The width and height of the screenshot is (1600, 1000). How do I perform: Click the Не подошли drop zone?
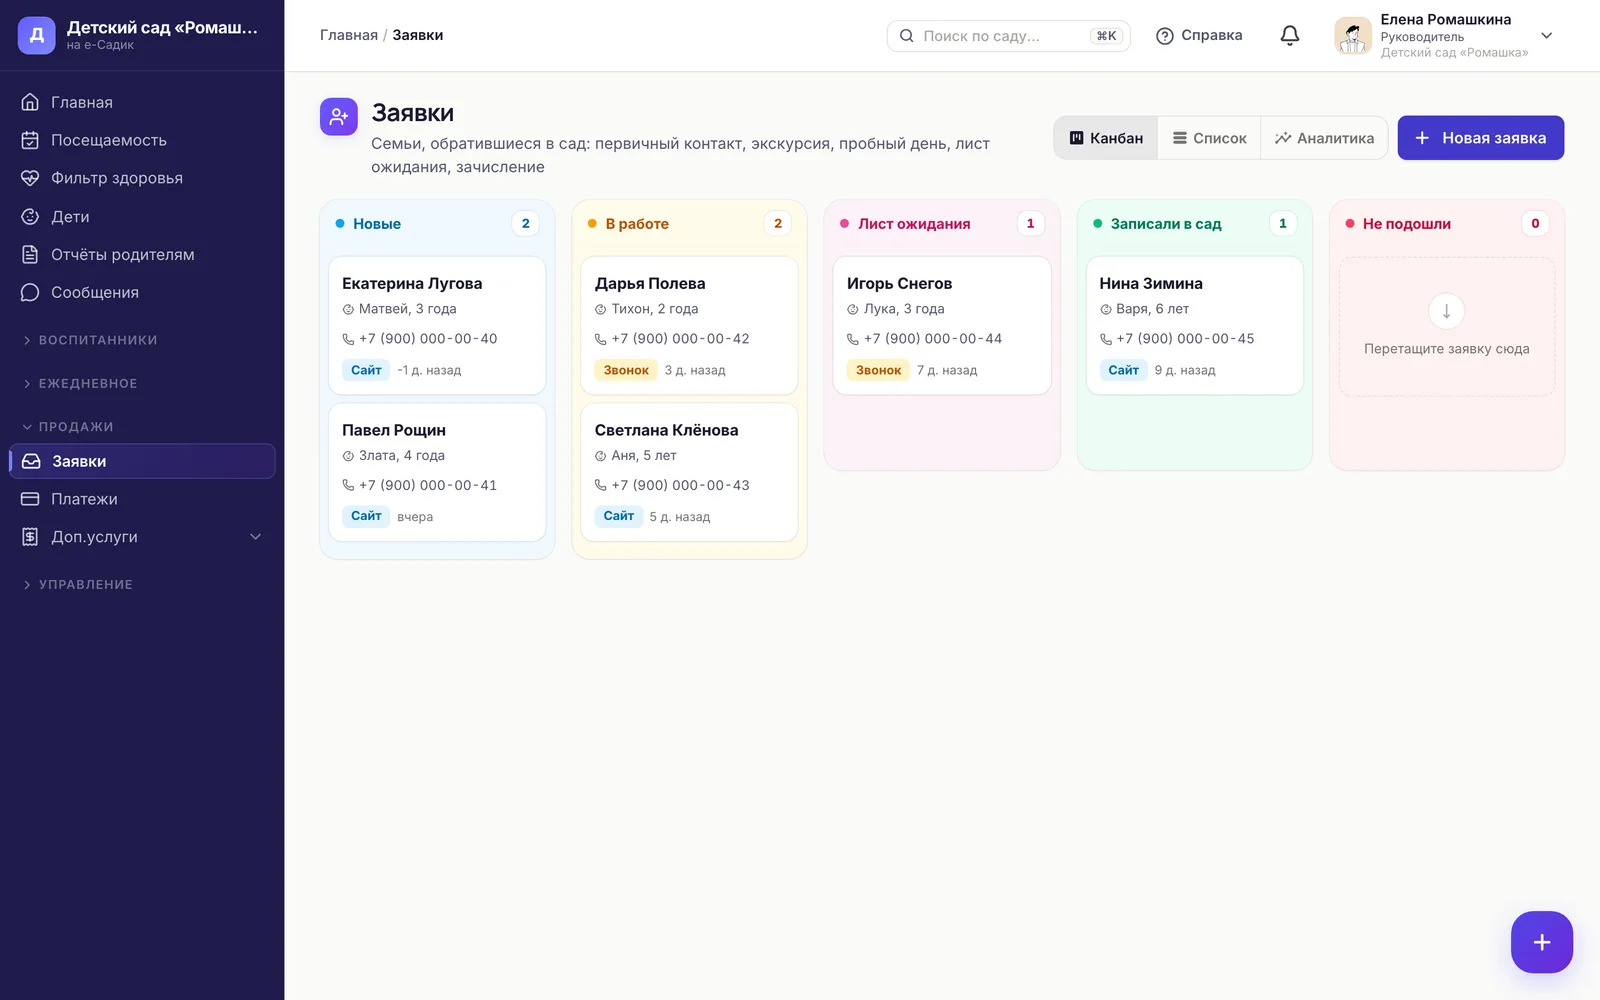(x=1446, y=326)
